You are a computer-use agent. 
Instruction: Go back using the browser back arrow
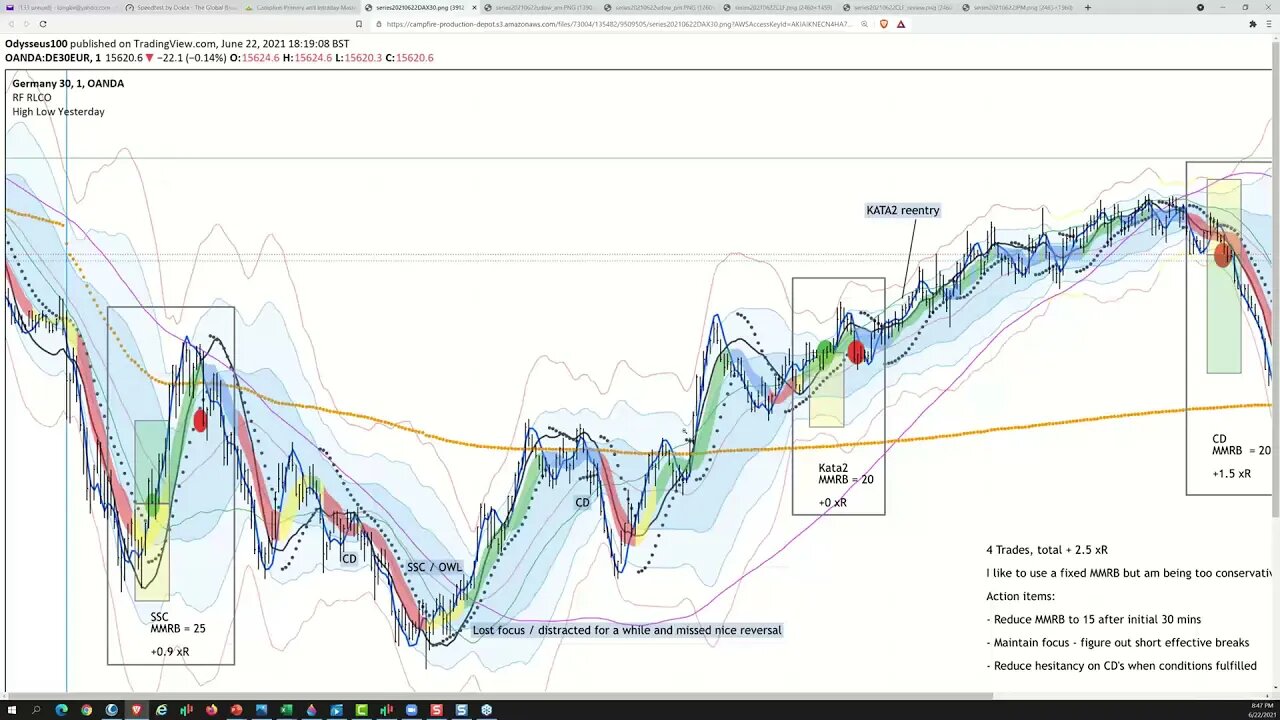coord(10,24)
